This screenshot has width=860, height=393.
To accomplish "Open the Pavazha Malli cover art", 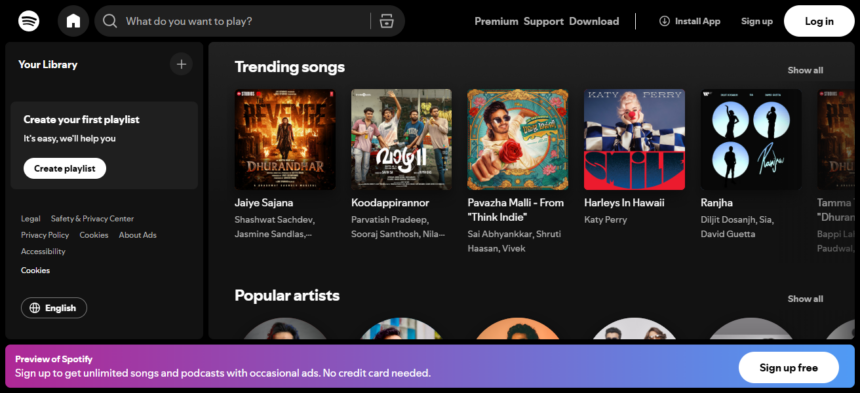I will [x=518, y=140].
